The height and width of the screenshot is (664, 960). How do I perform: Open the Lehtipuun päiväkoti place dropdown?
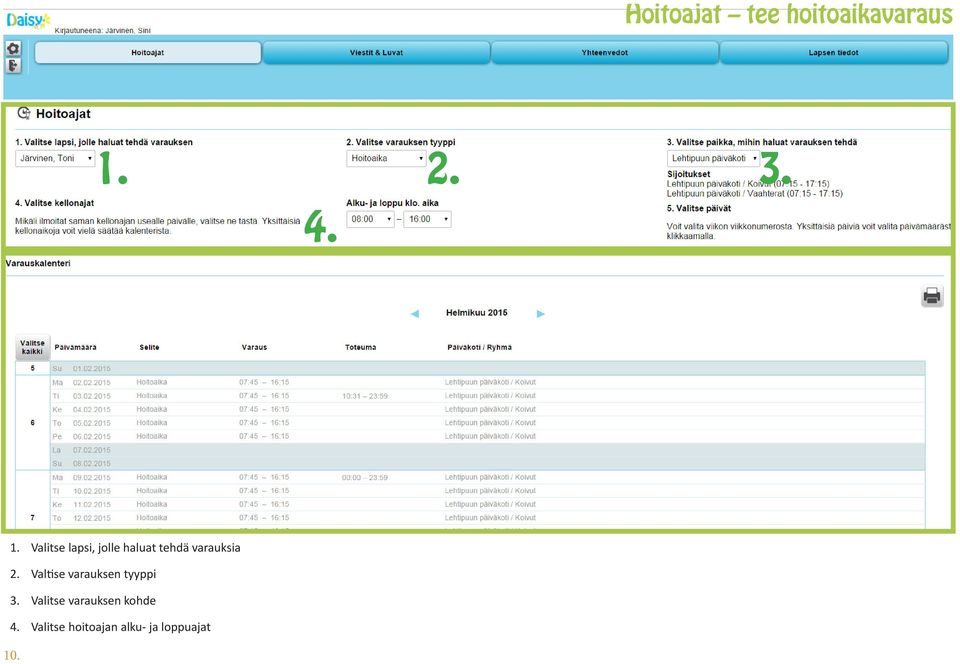click(713, 159)
